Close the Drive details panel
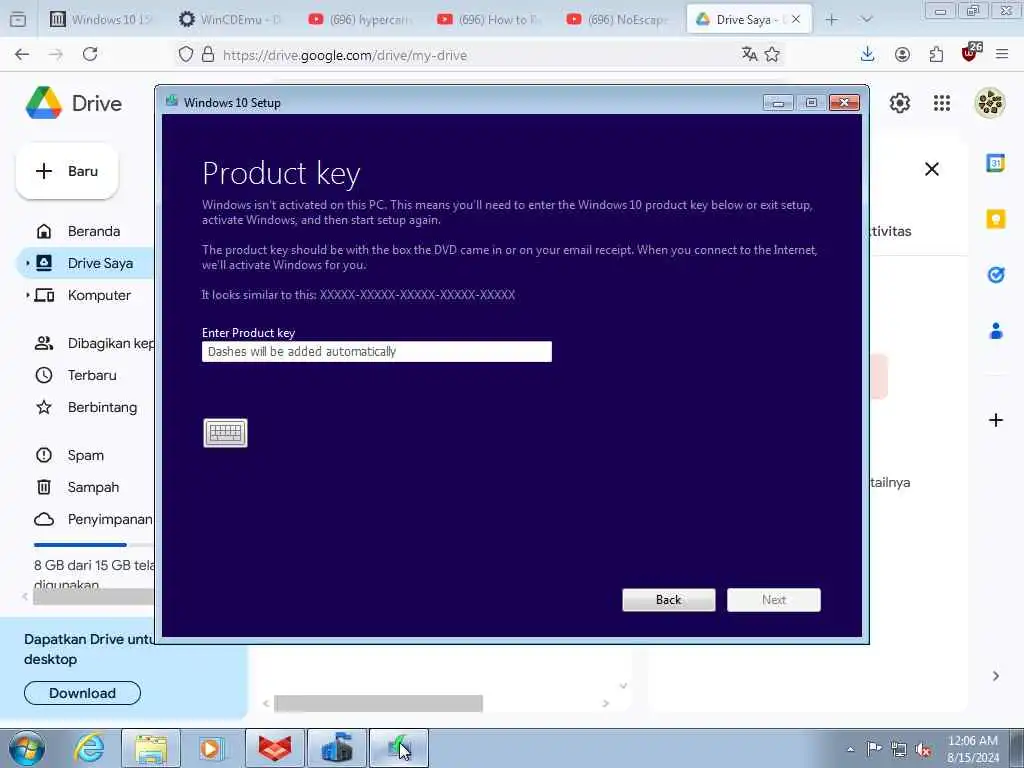This screenshot has width=1024, height=768. (x=932, y=169)
